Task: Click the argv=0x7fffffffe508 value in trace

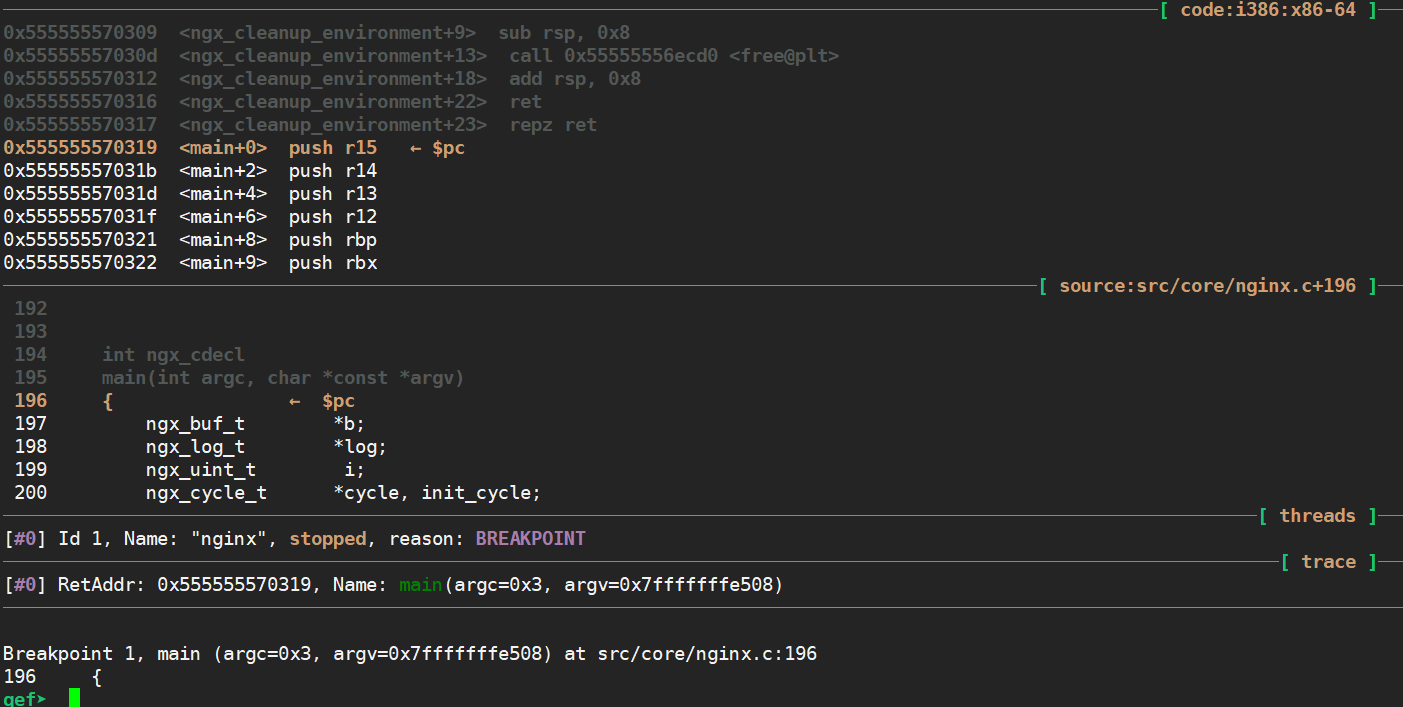Action: pos(669,585)
